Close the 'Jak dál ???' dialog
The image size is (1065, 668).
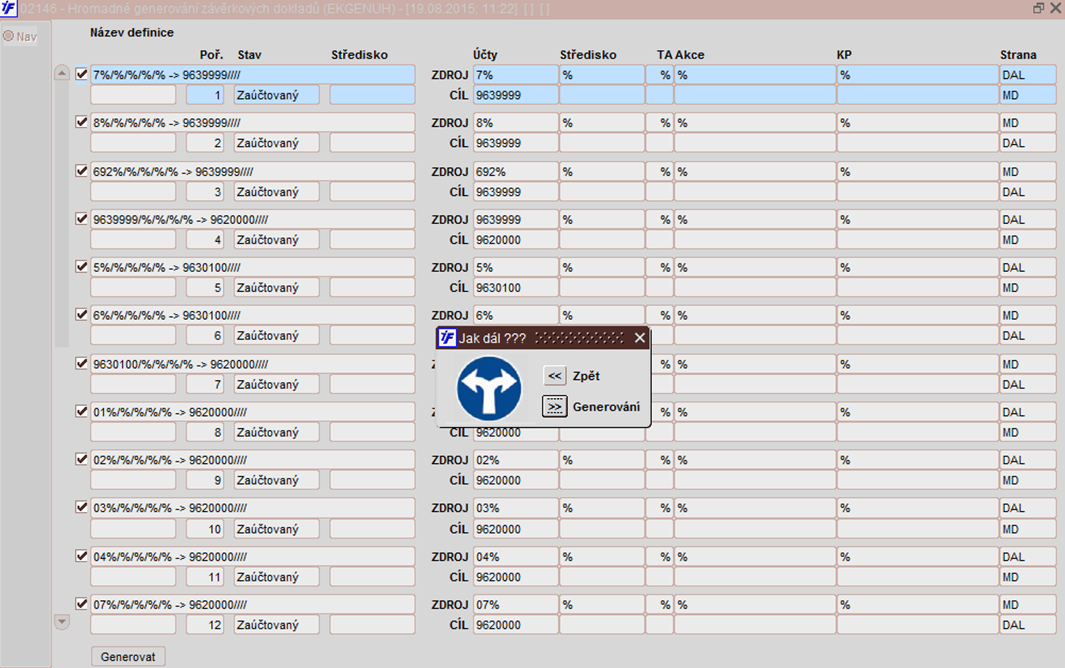pos(640,338)
